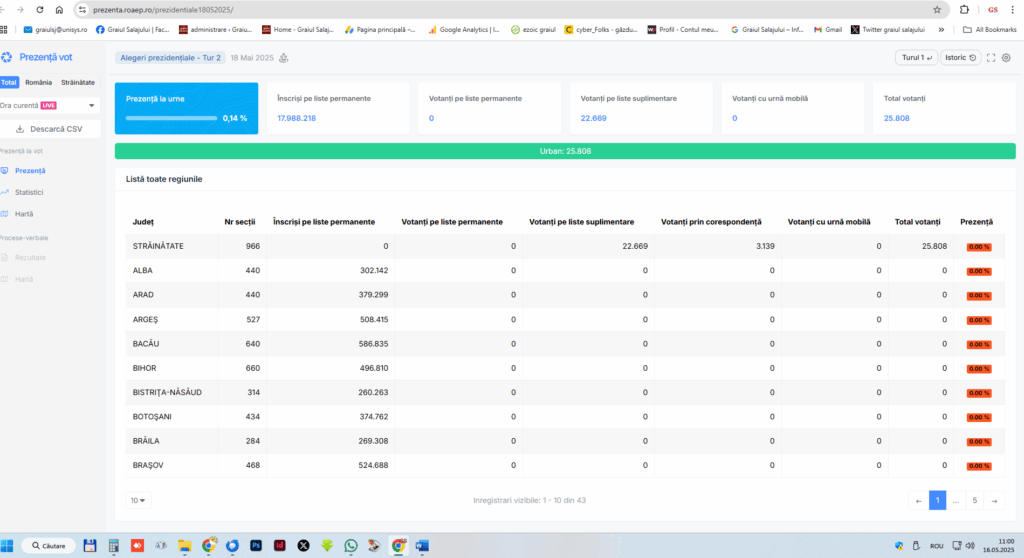This screenshot has height=558, width=1024.
Task: Open the Chrome extensions puzzle icon
Action: pyautogui.click(x=964, y=9)
